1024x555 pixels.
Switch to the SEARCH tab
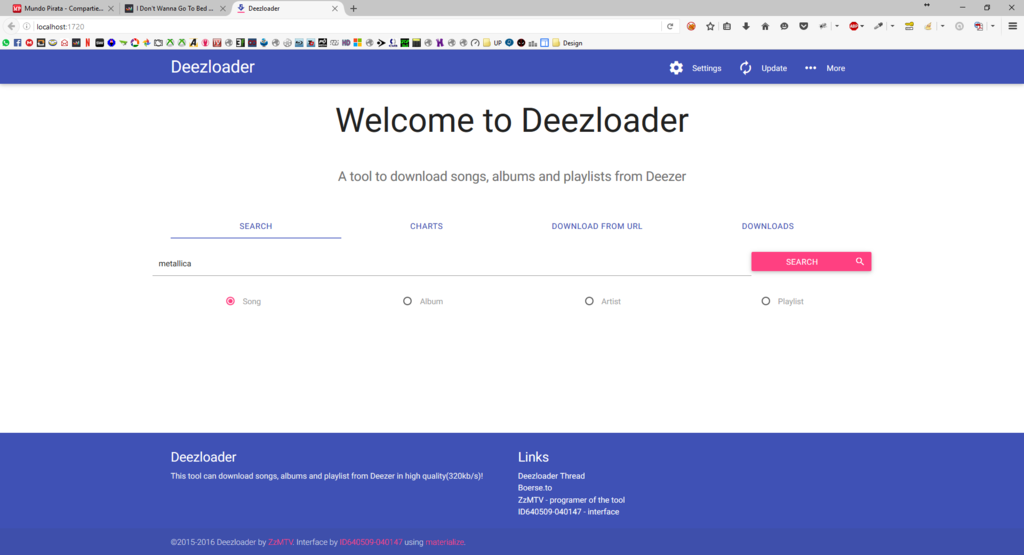255,226
